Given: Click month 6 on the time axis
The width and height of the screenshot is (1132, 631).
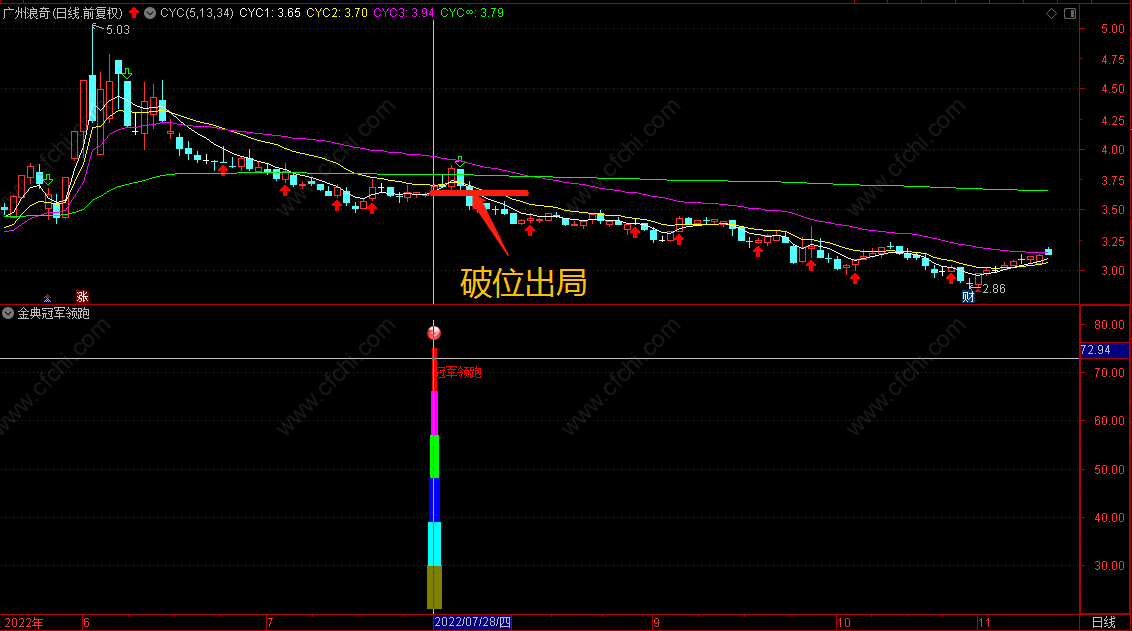Looking at the screenshot, I should tap(87, 623).
